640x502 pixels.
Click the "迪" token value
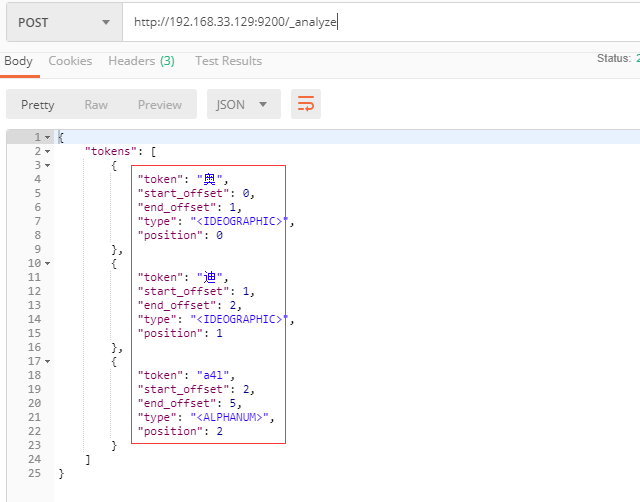210,277
